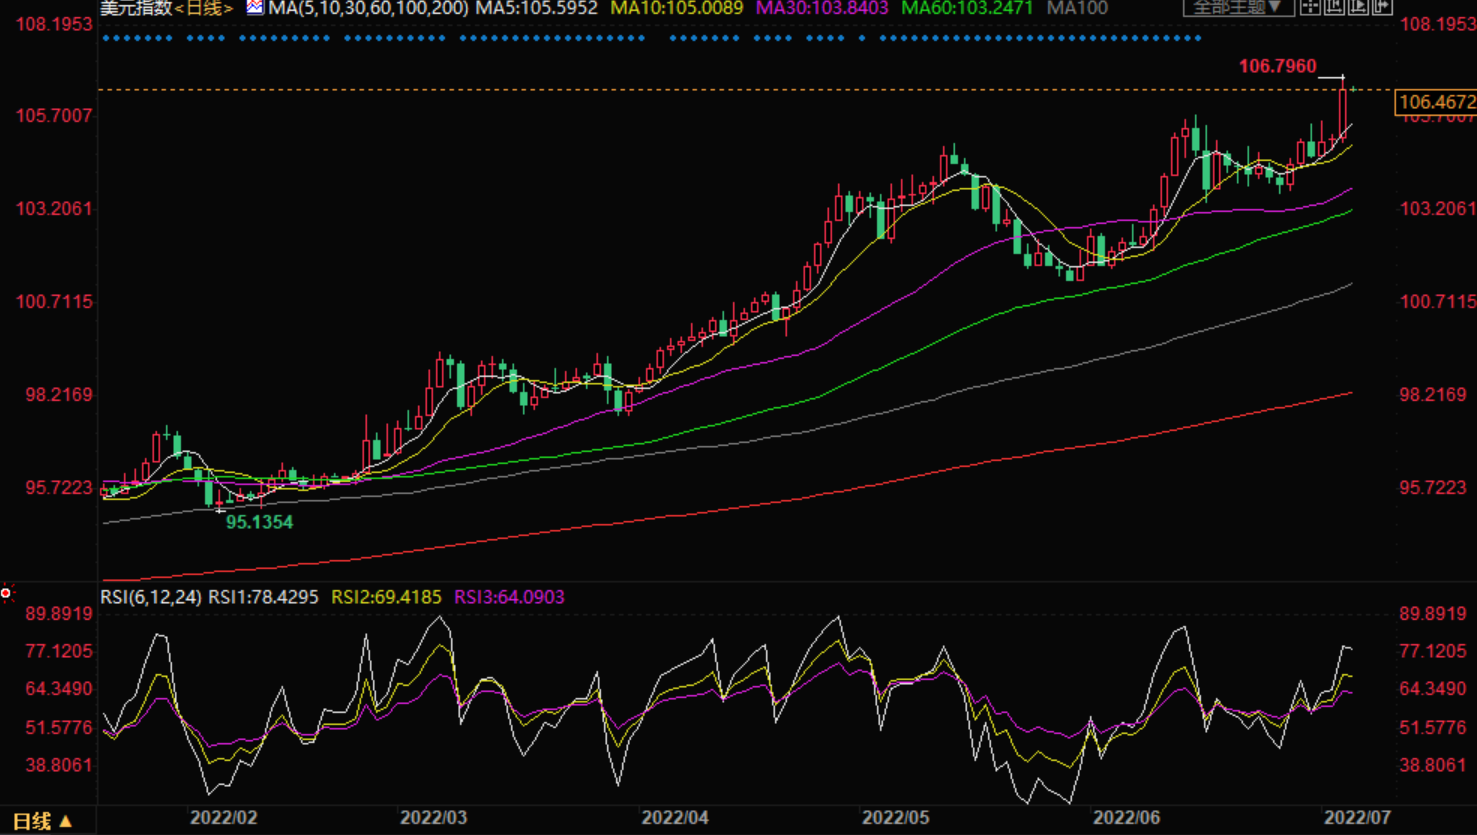The width and height of the screenshot is (1477, 835).
Task: Click the RSI2:69.4185 legend label
Action: click(386, 597)
